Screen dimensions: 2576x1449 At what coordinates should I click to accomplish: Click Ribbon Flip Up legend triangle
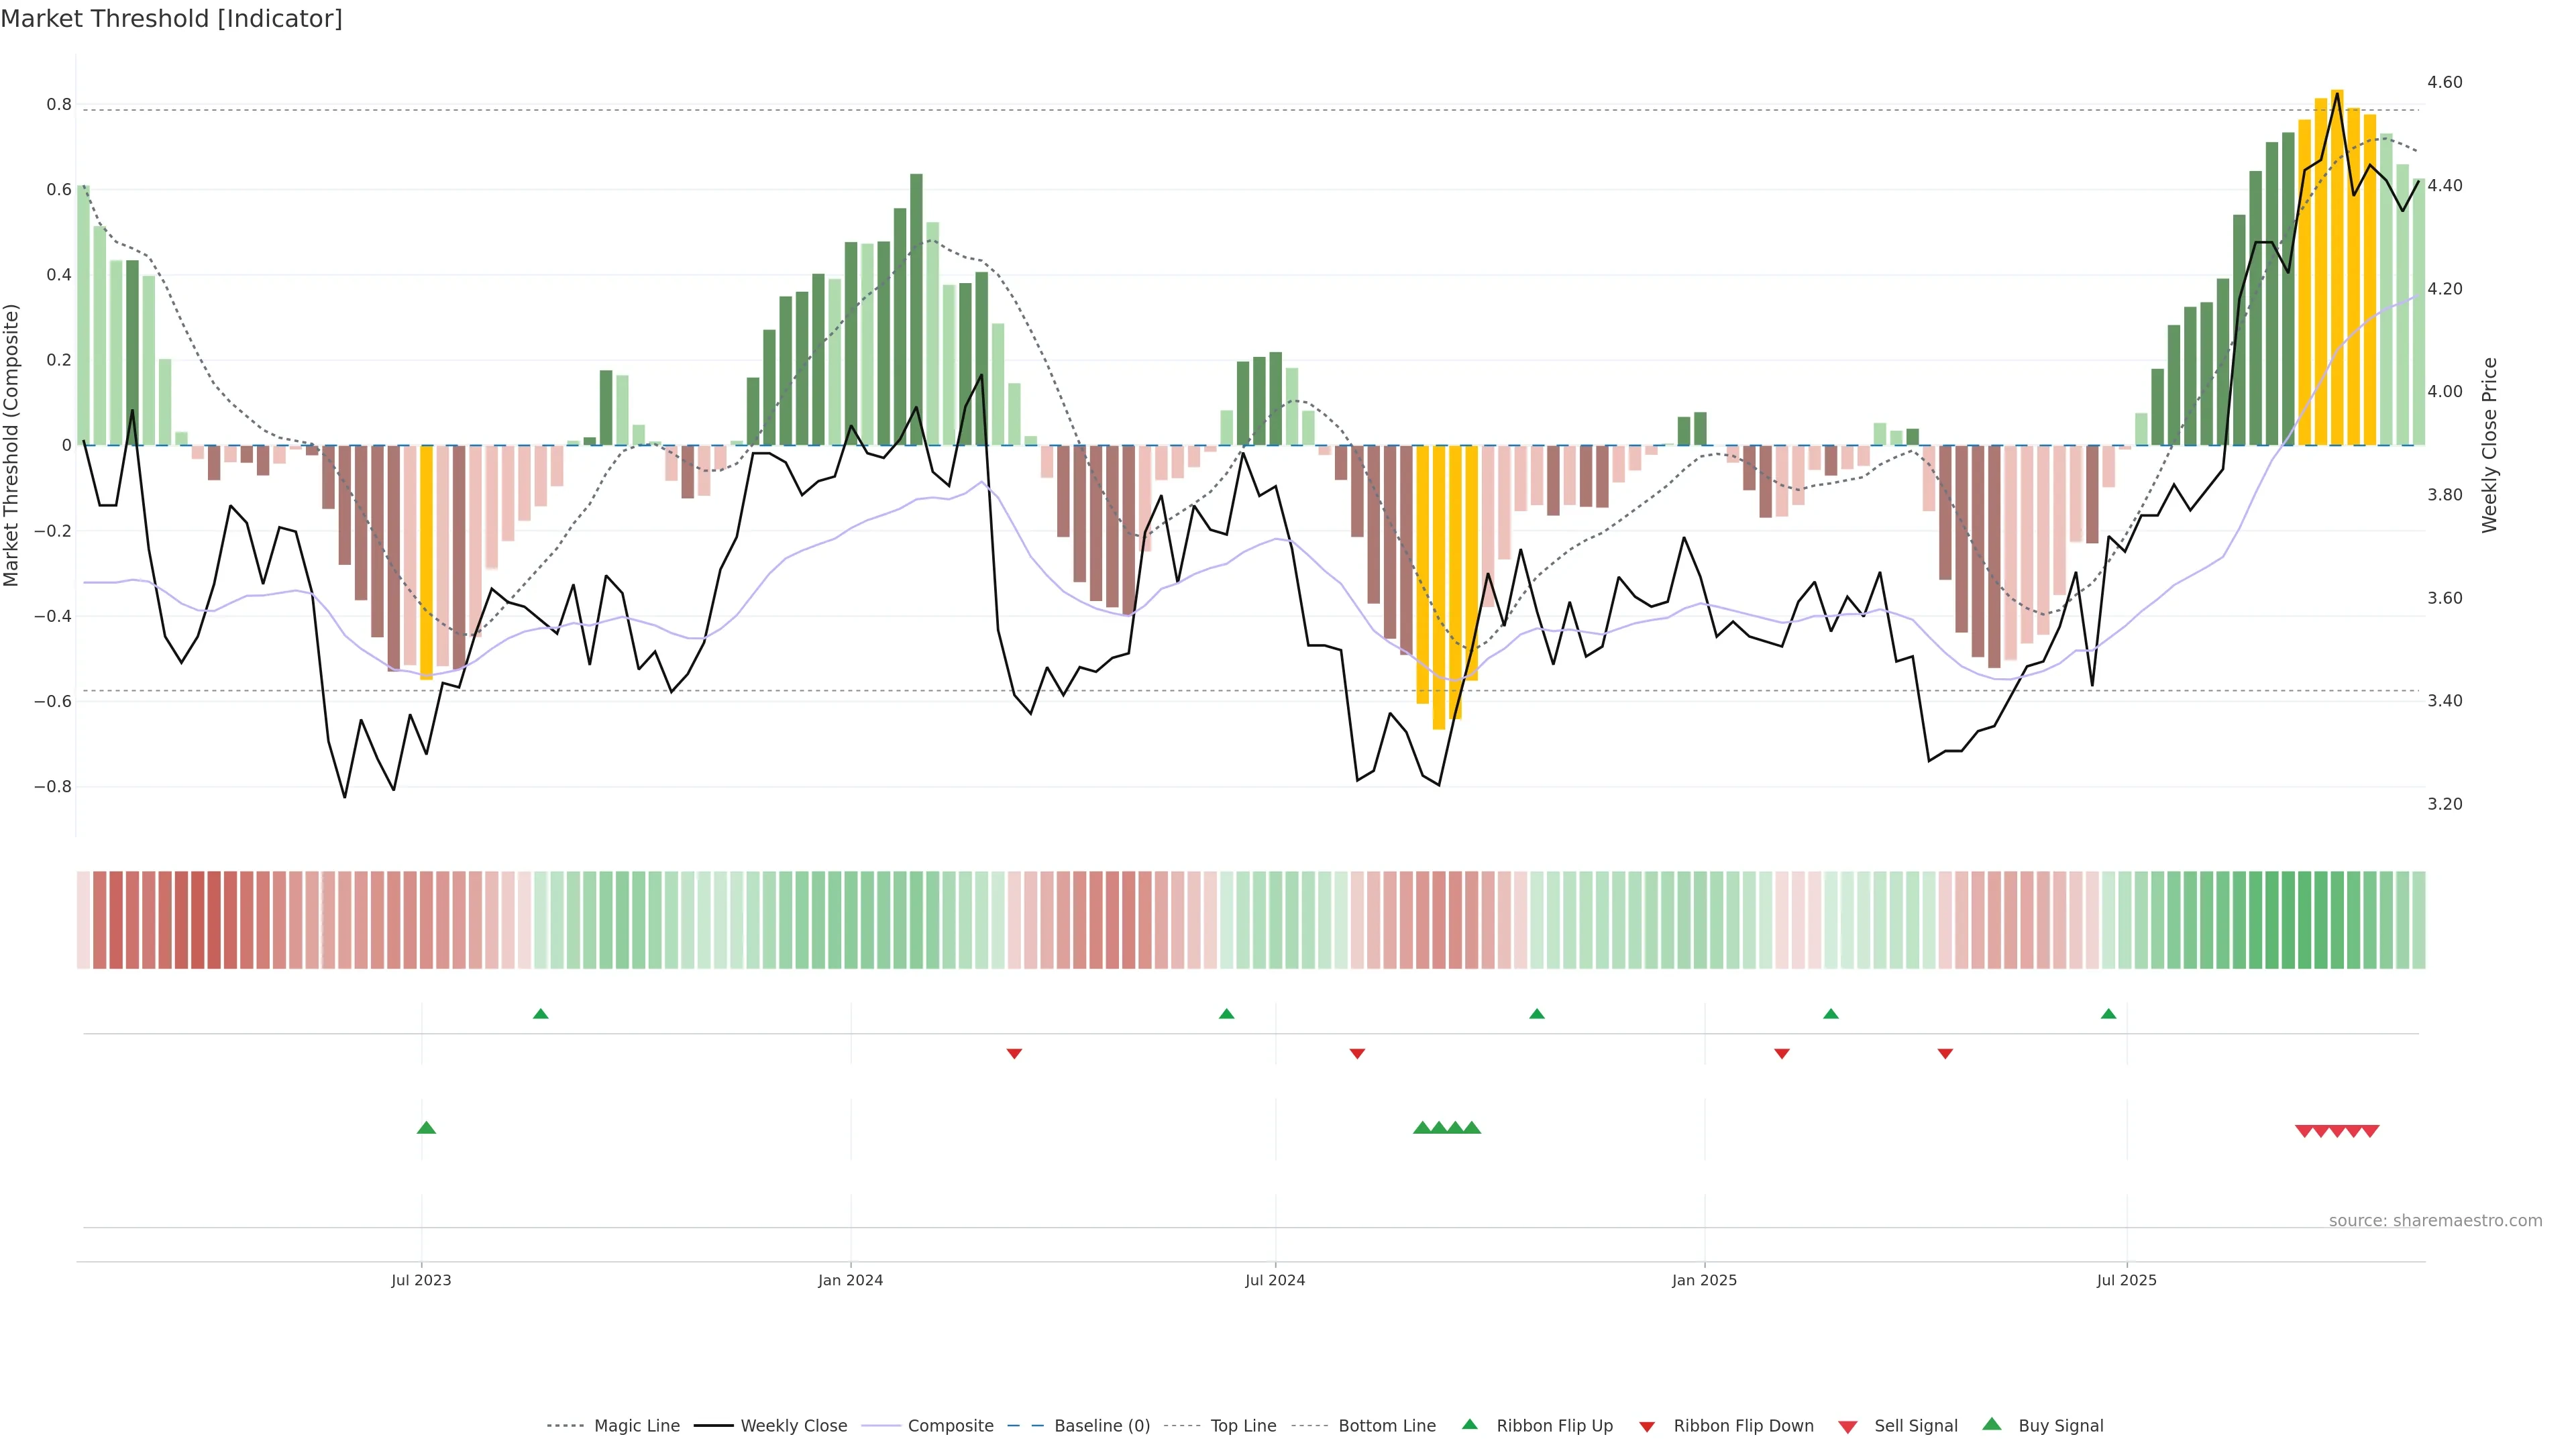tap(1469, 1424)
